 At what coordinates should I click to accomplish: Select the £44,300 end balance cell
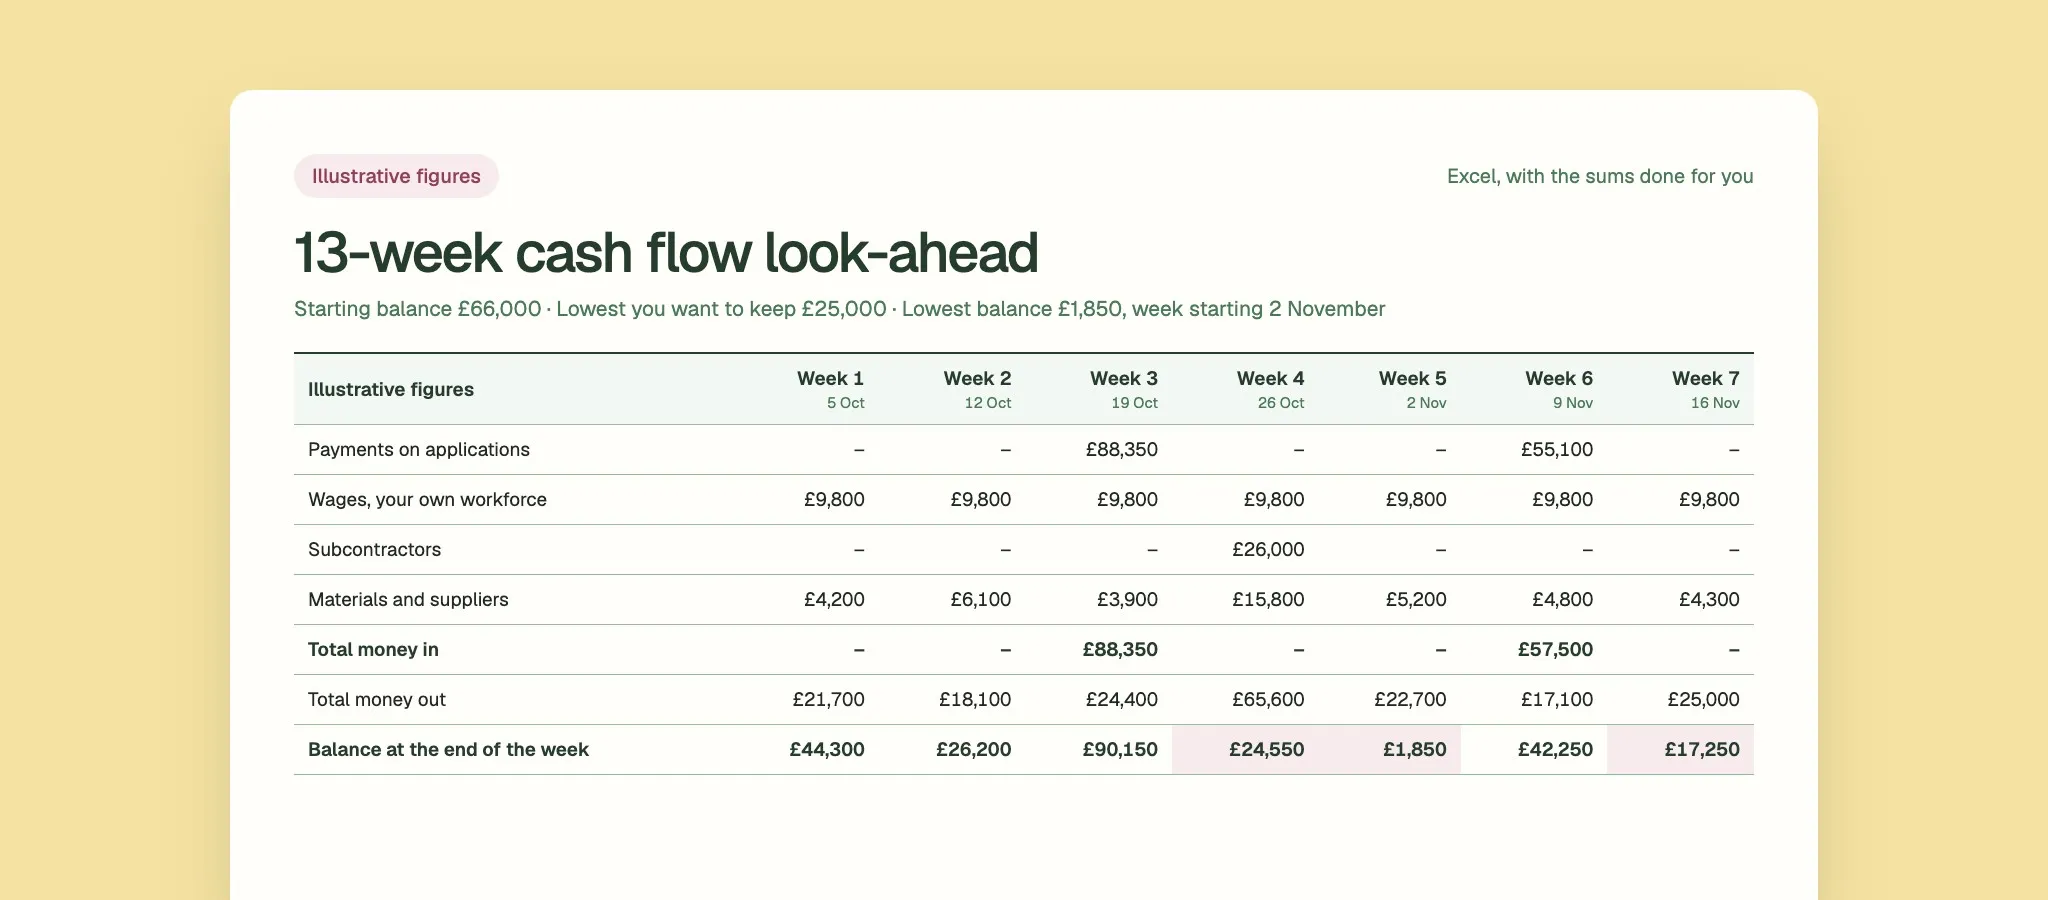pos(805,750)
